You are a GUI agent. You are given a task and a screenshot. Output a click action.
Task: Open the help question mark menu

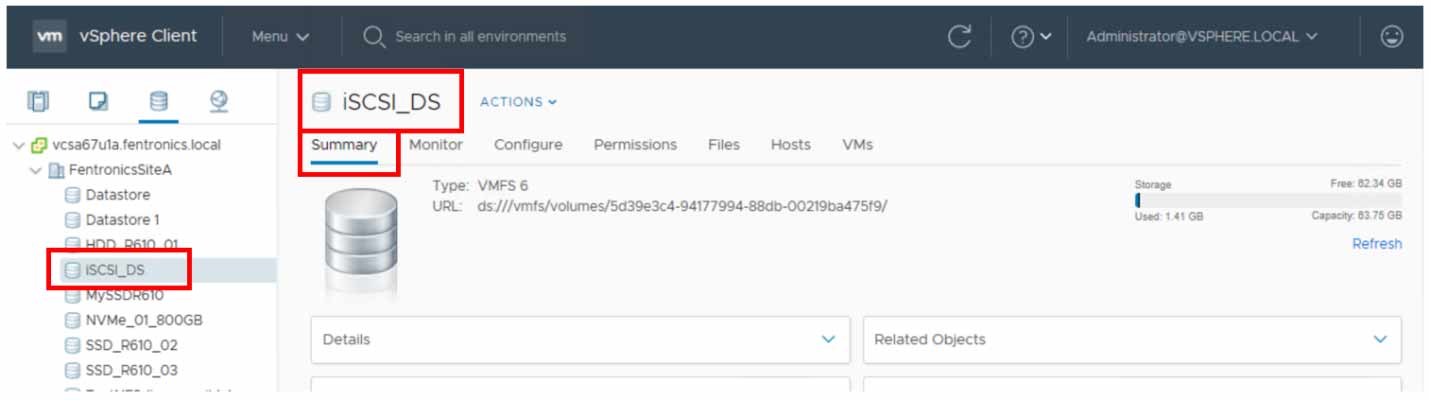point(1030,37)
